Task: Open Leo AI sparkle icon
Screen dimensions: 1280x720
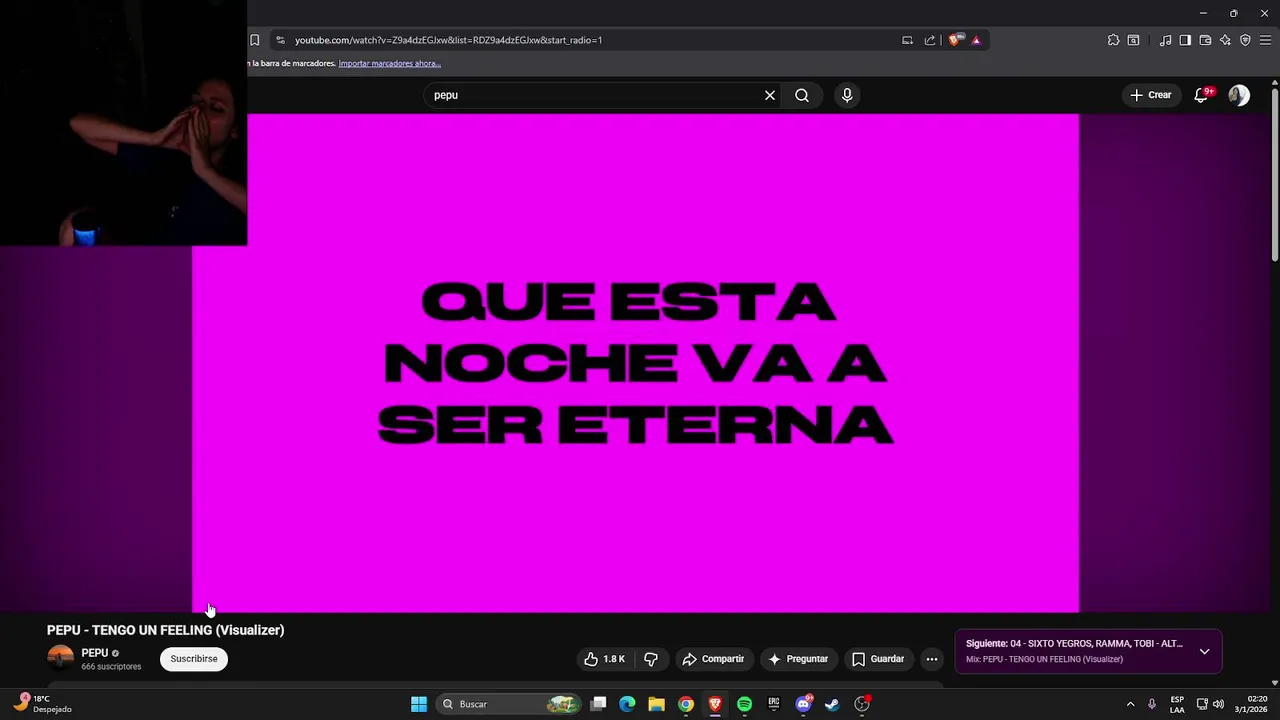Action: pyautogui.click(x=1225, y=40)
